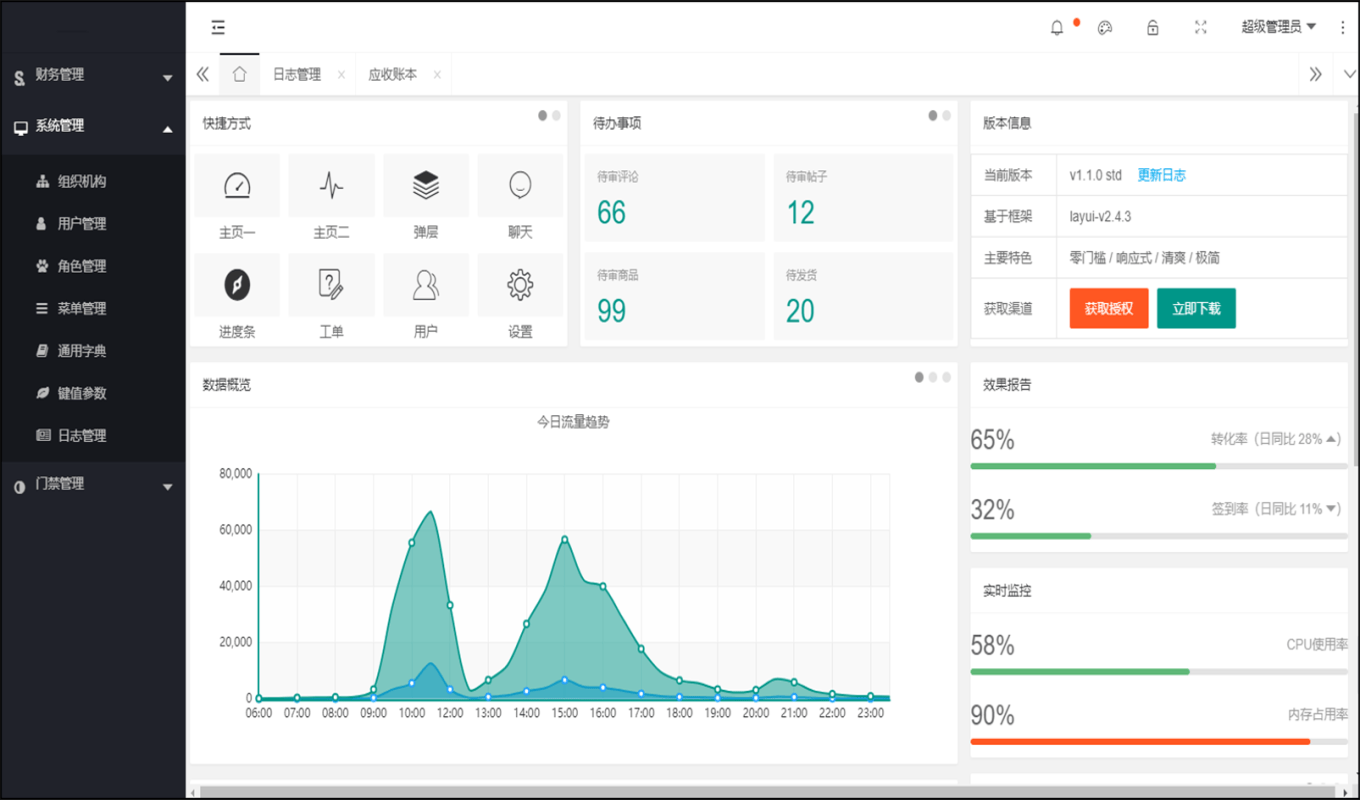Open the notifications bell icon
This screenshot has height=800, width=1360.
tap(1057, 27)
